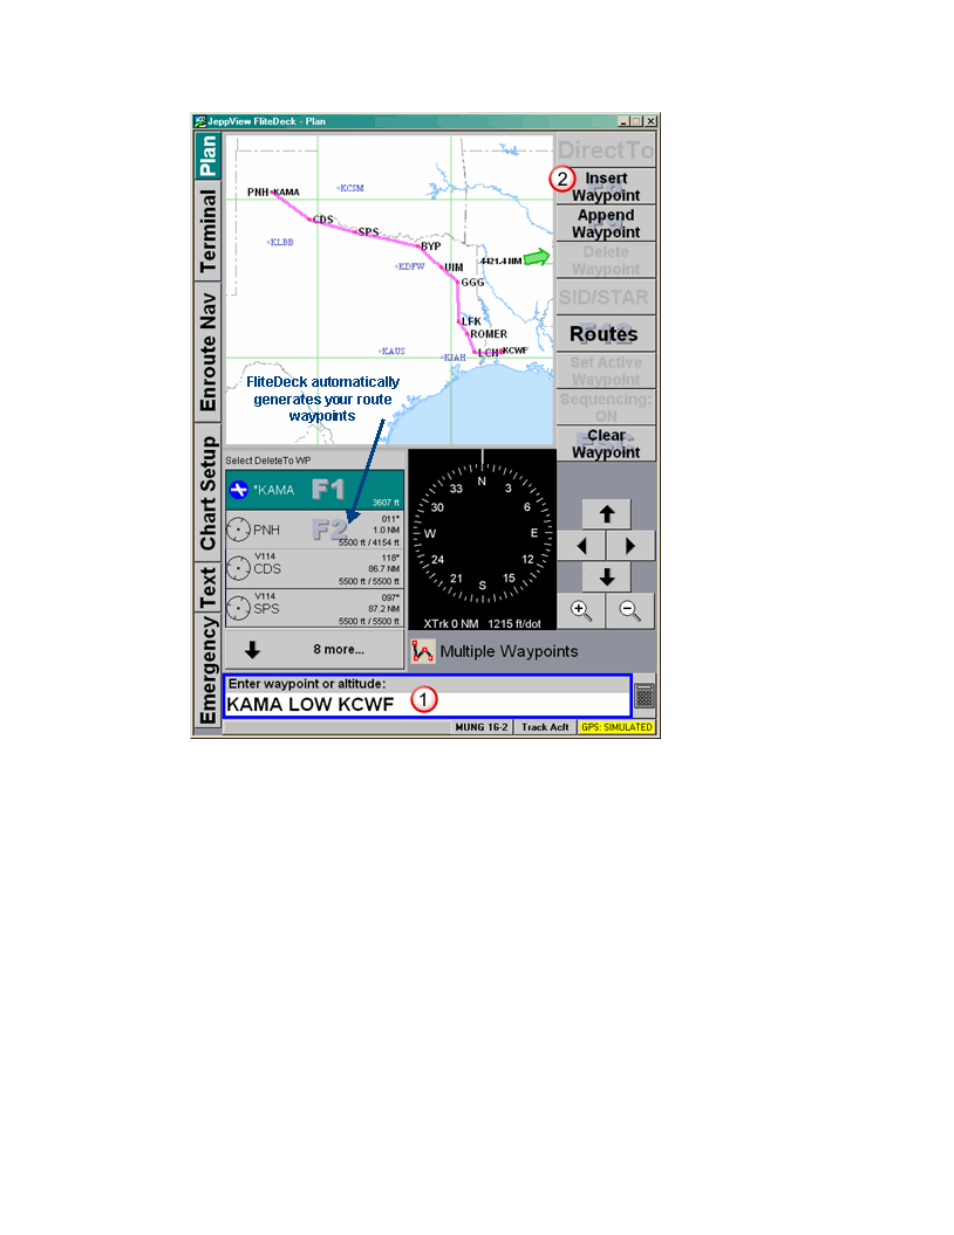
Task: Switch to the Plan tab
Action: pyautogui.click(x=208, y=155)
